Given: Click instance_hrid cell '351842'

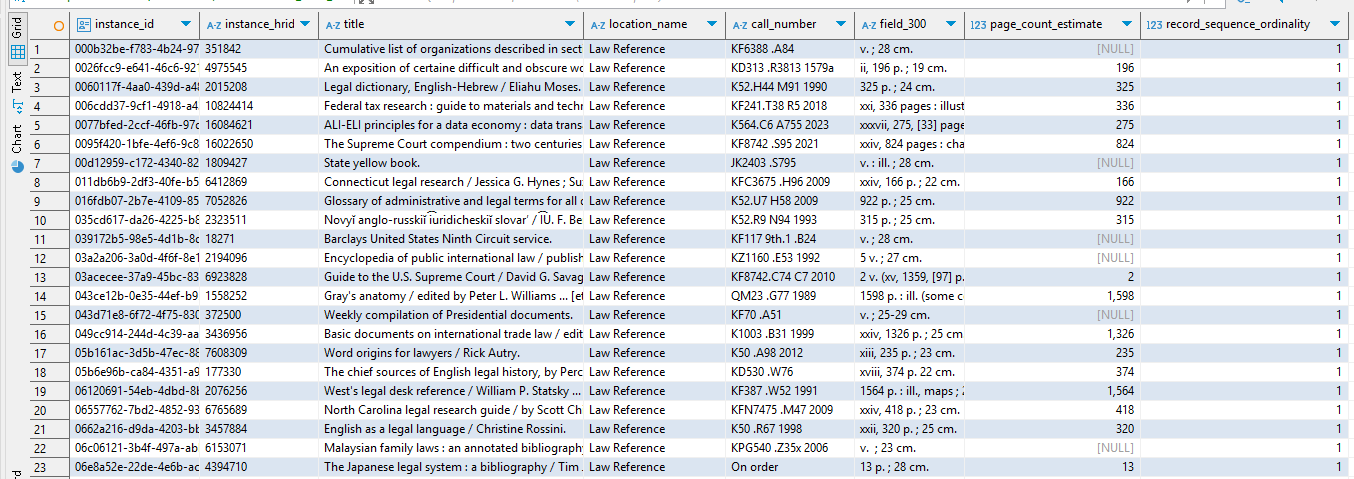Looking at the screenshot, I should pos(259,48).
